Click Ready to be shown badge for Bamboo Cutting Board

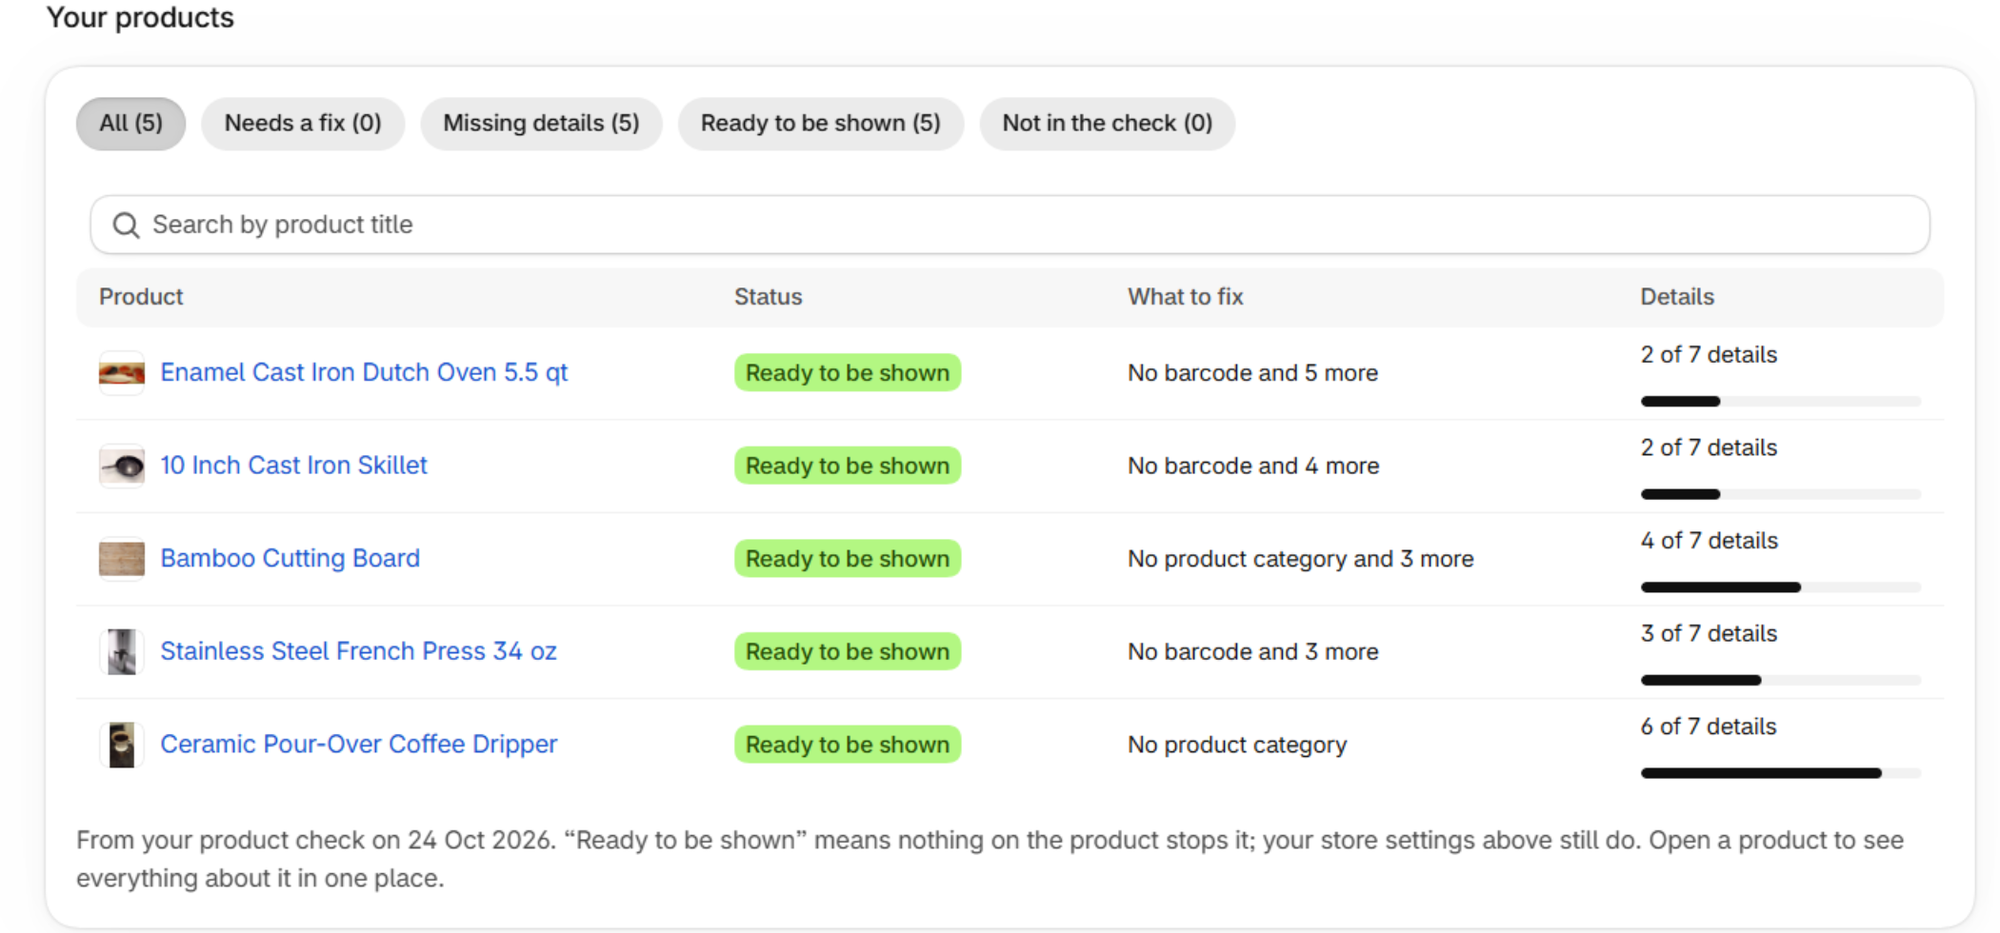coord(848,559)
